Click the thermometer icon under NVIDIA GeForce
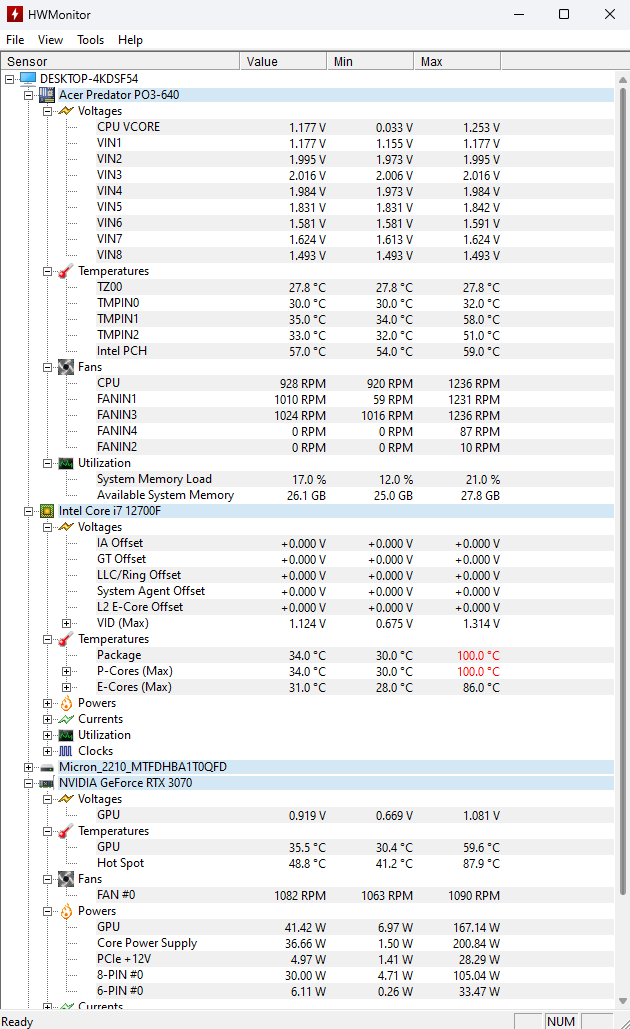630x1029 pixels. tap(66, 831)
